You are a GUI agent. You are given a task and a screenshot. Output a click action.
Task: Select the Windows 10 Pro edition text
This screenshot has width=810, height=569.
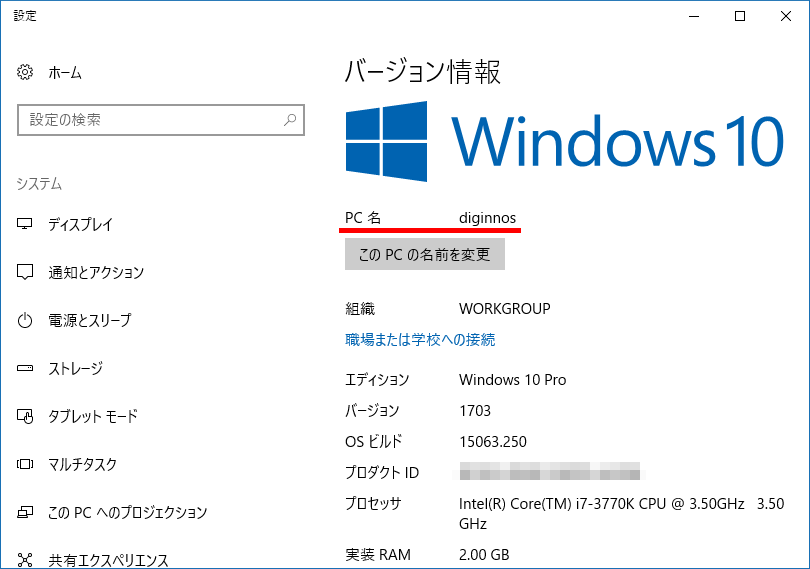[x=512, y=380]
